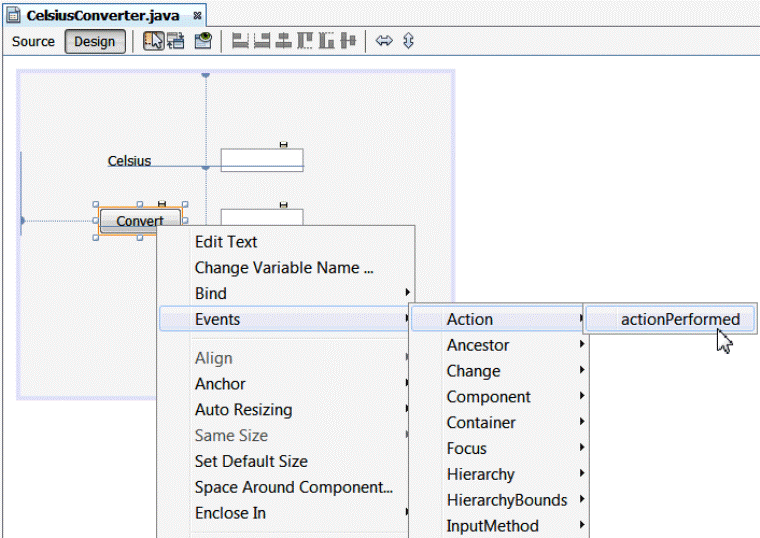This screenshot has width=760, height=538.
Task: Click the Selection Mode toolbar icon
Action: (154, 41)
